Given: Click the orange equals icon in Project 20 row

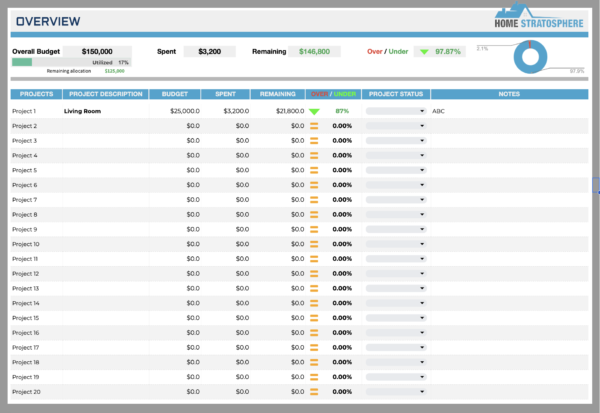Looking at the screenshot, I should (x=314, y=392).
